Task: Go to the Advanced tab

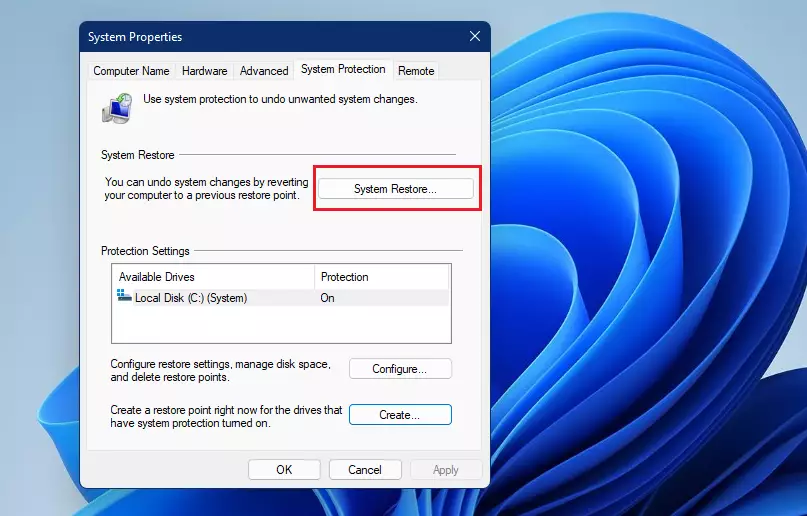Action: point(264,70)
